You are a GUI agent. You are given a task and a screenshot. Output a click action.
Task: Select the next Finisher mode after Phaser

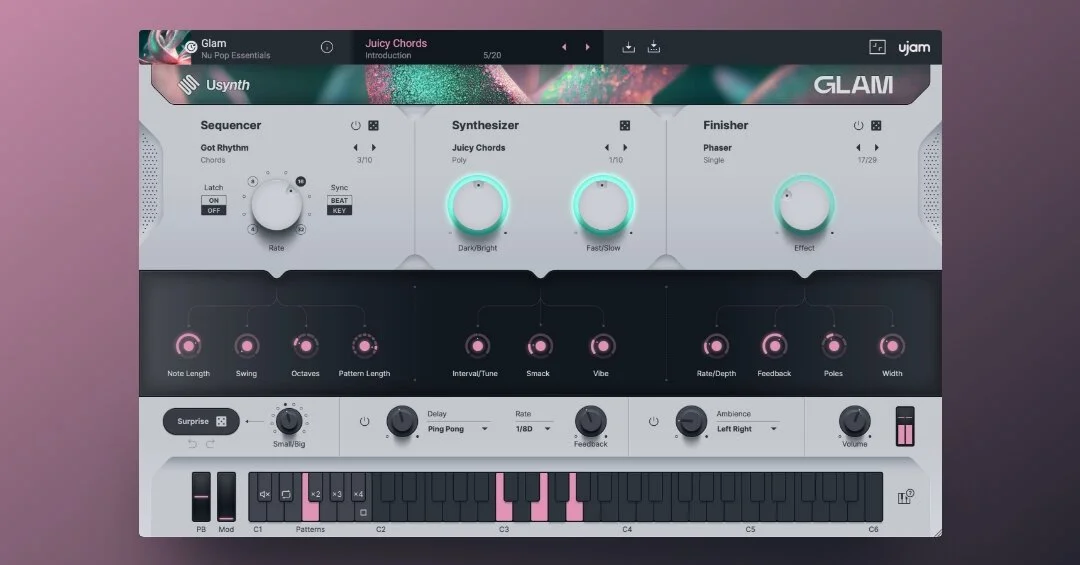pos(876,147)
